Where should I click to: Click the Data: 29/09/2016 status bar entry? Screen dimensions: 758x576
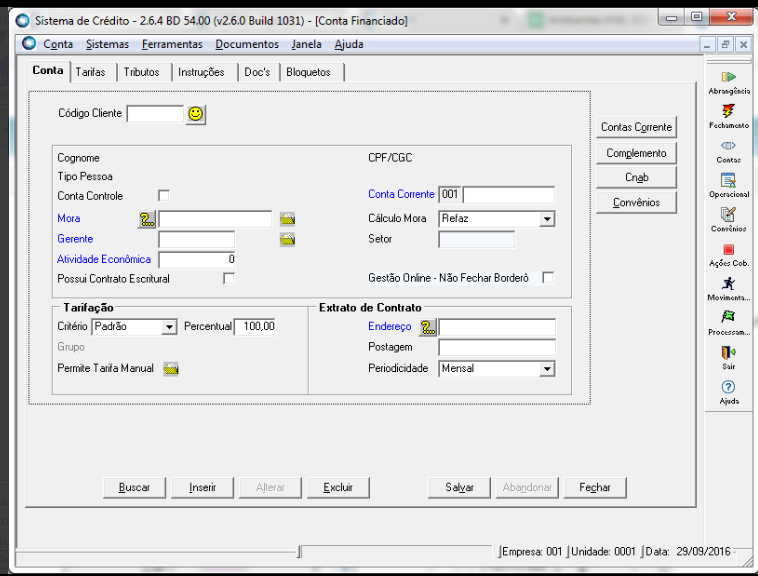coord(688,552)
